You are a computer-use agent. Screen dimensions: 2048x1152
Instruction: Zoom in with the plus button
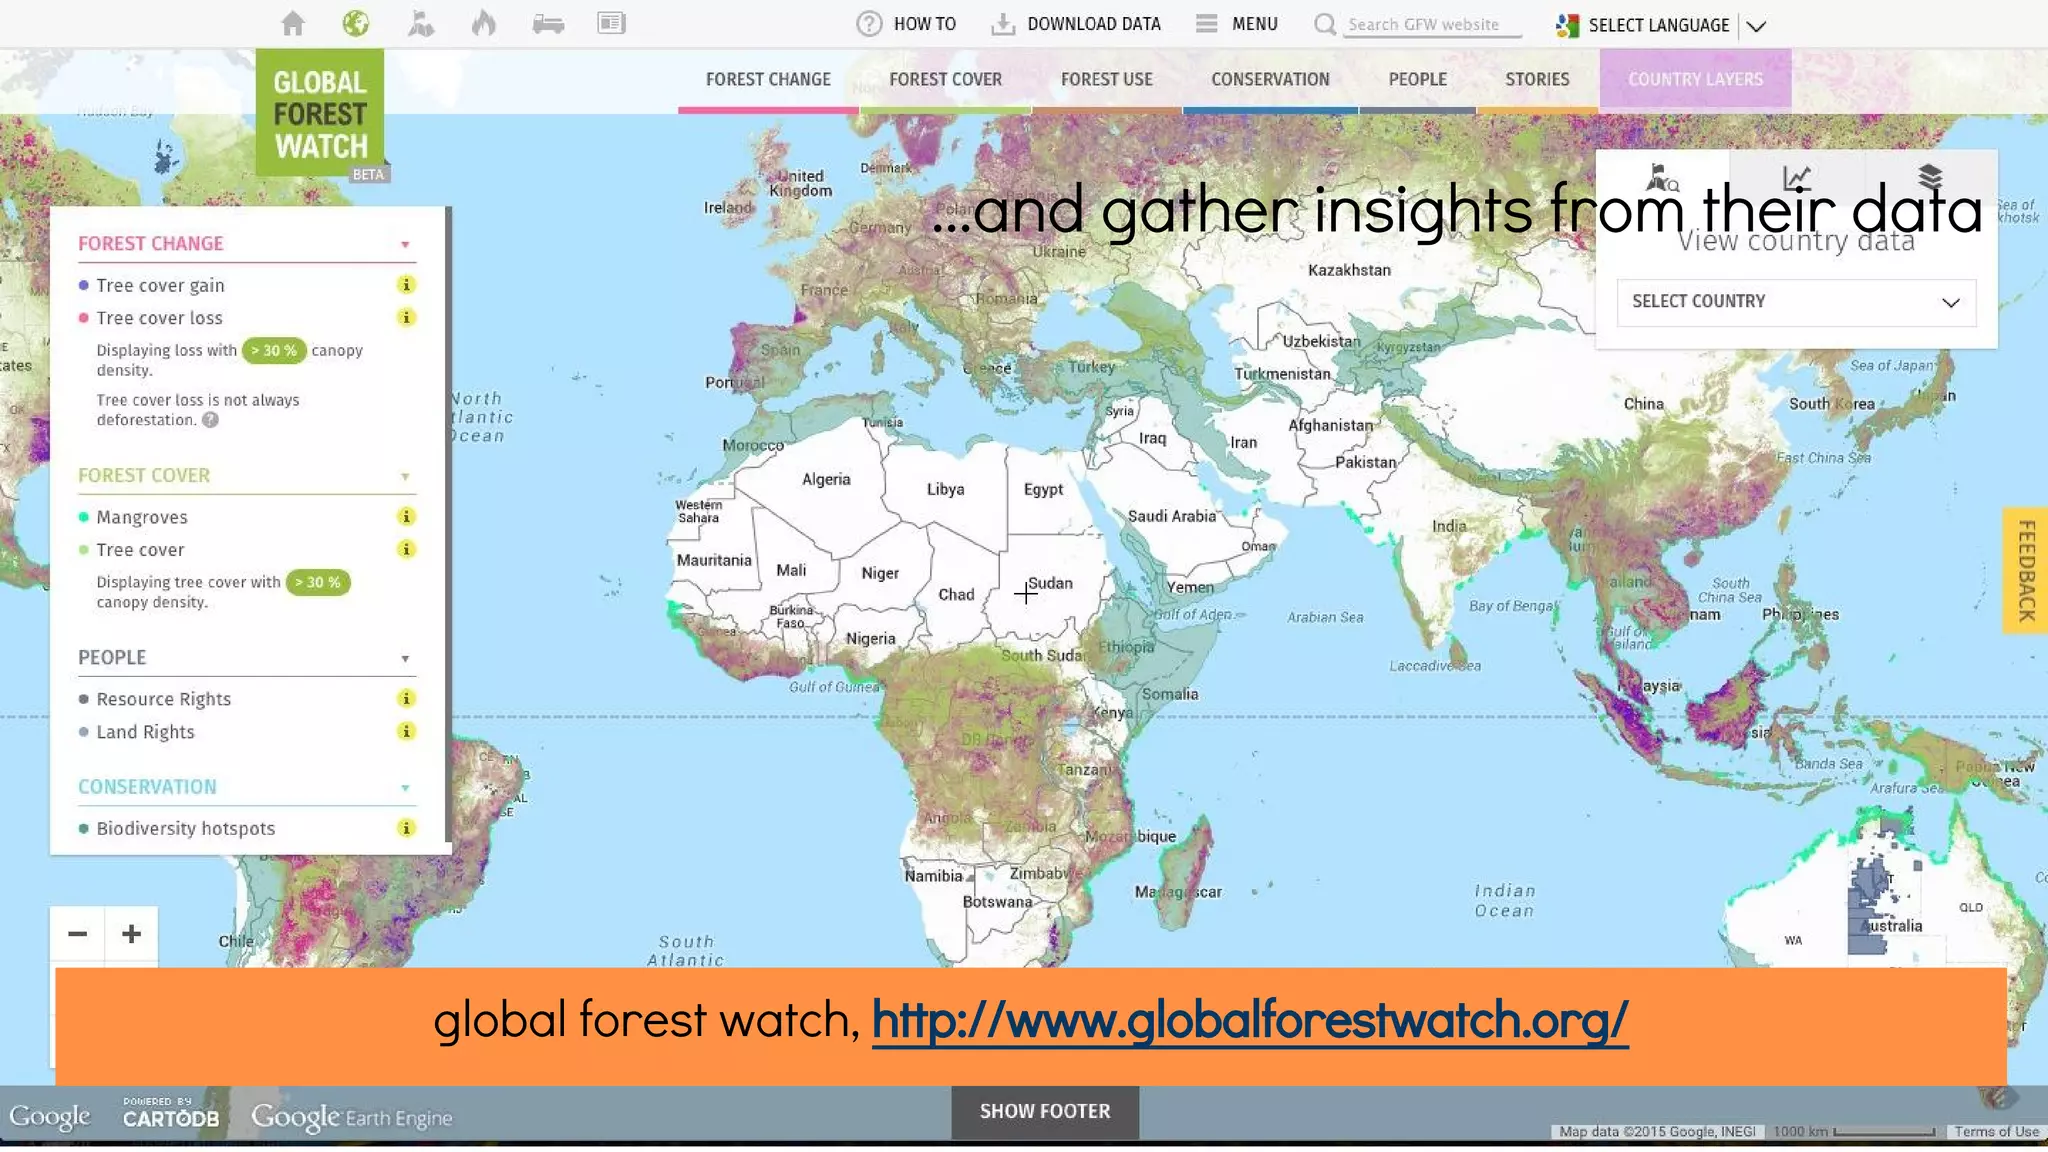(x=131, y=934)
